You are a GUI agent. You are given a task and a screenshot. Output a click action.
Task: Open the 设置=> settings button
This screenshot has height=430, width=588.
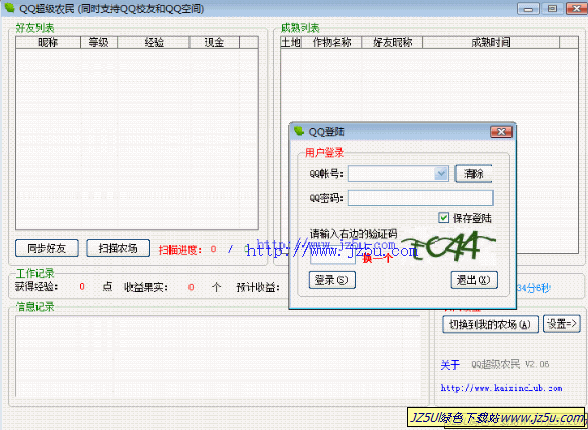tap(562, 324)
